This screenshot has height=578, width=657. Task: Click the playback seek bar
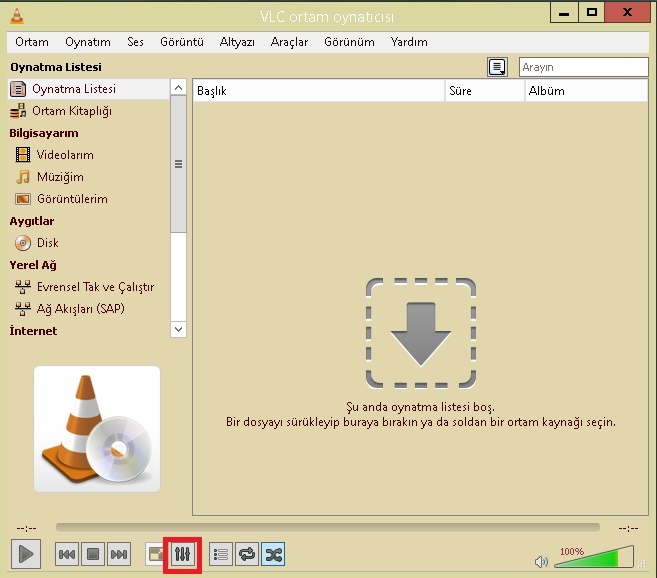point(328,528)
